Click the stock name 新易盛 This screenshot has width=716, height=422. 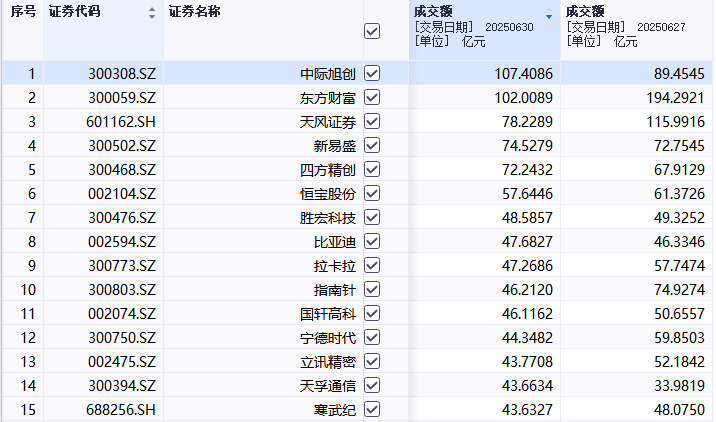[335, 146]
